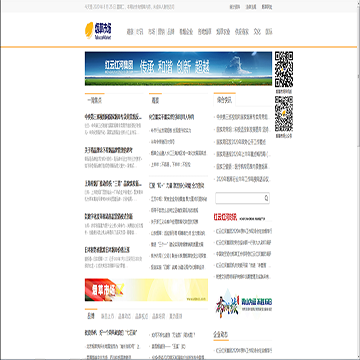360x360 pixels.
Task: Open the first bold headline under 一周焦点
Action: click(114, 117)
